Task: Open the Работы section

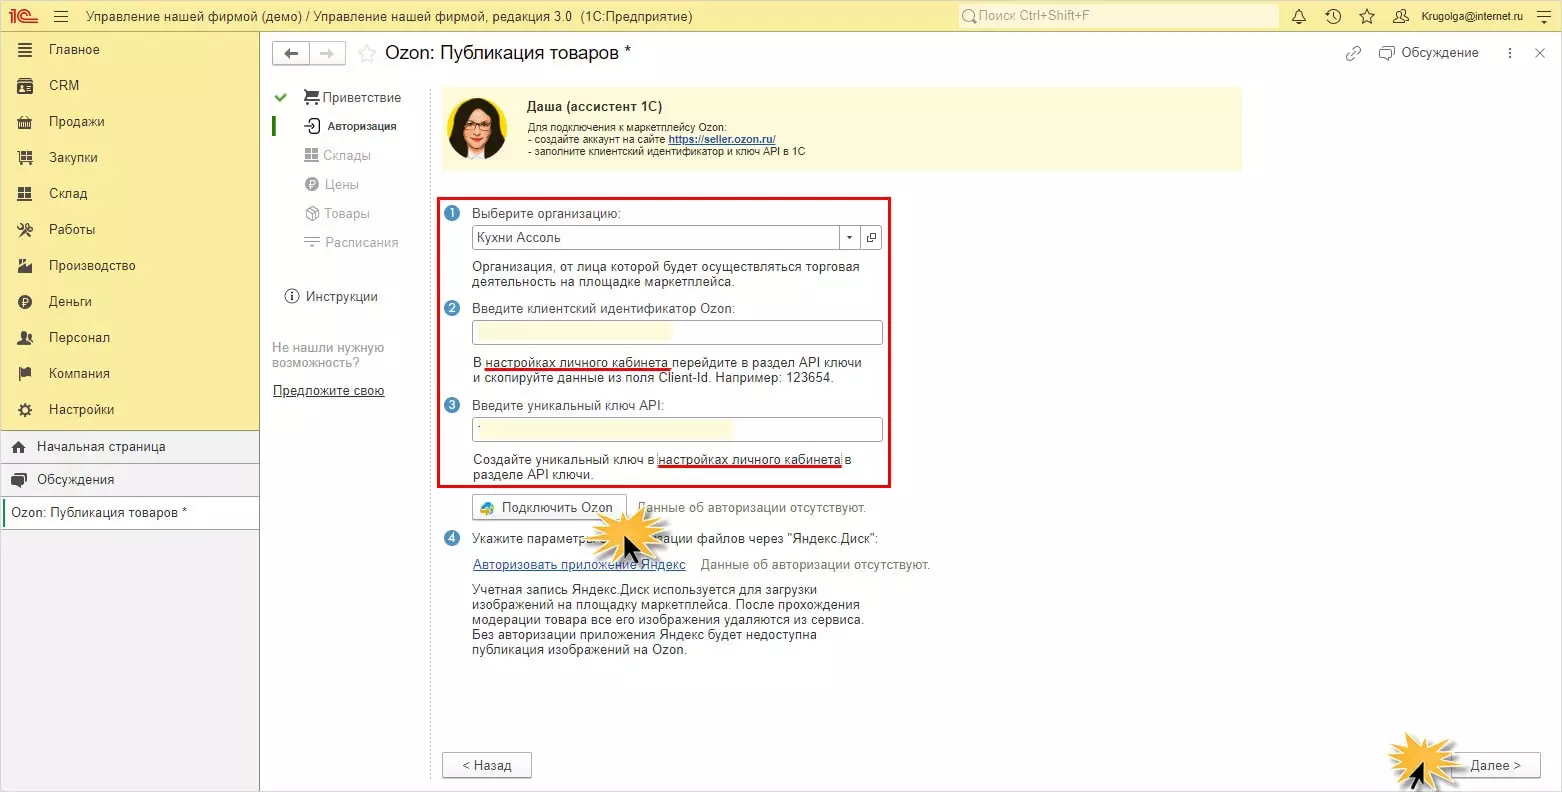Action: click(x=130, y=229)
